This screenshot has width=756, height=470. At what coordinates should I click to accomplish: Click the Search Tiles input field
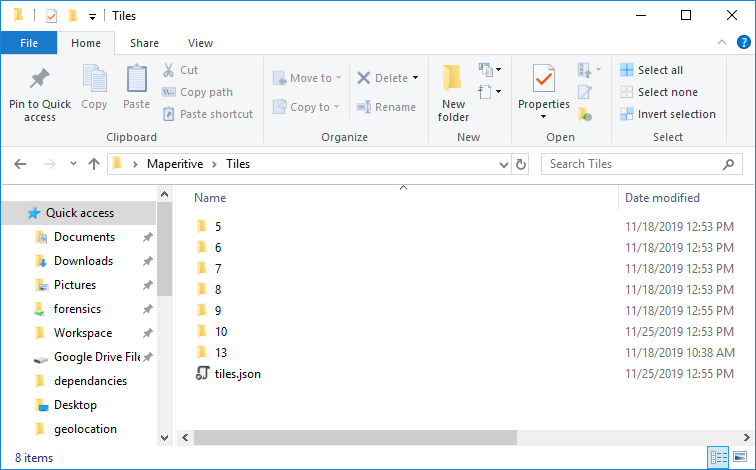click(x=633, y=164)
